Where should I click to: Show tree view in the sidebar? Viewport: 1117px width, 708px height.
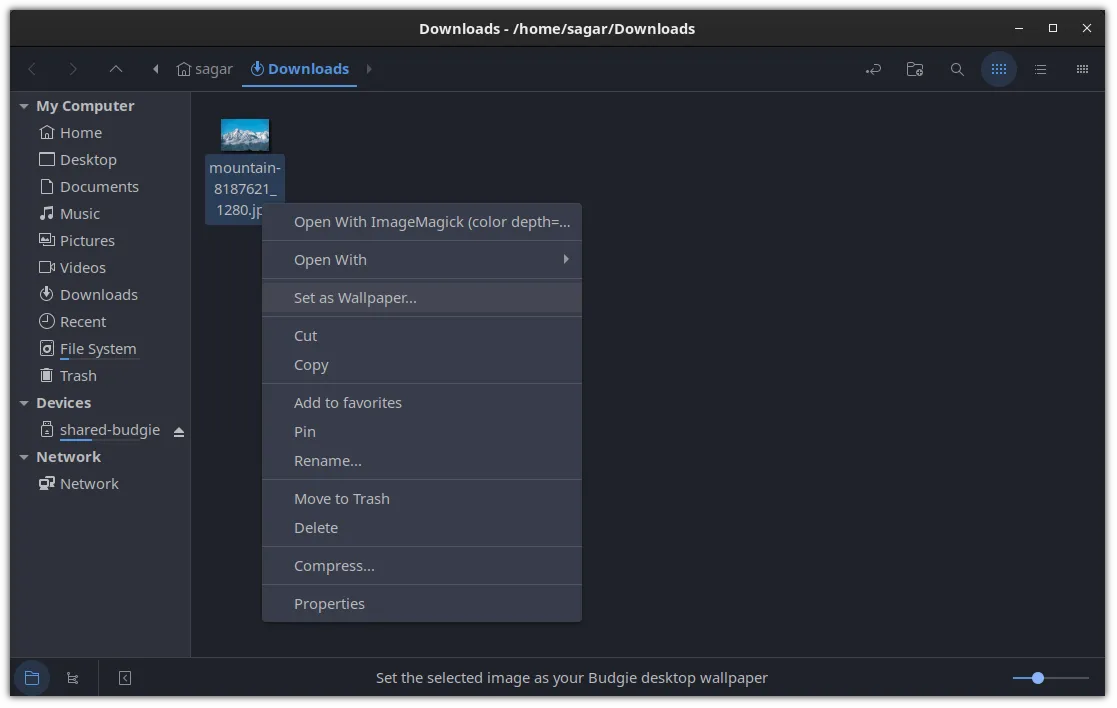pos(73,678)
